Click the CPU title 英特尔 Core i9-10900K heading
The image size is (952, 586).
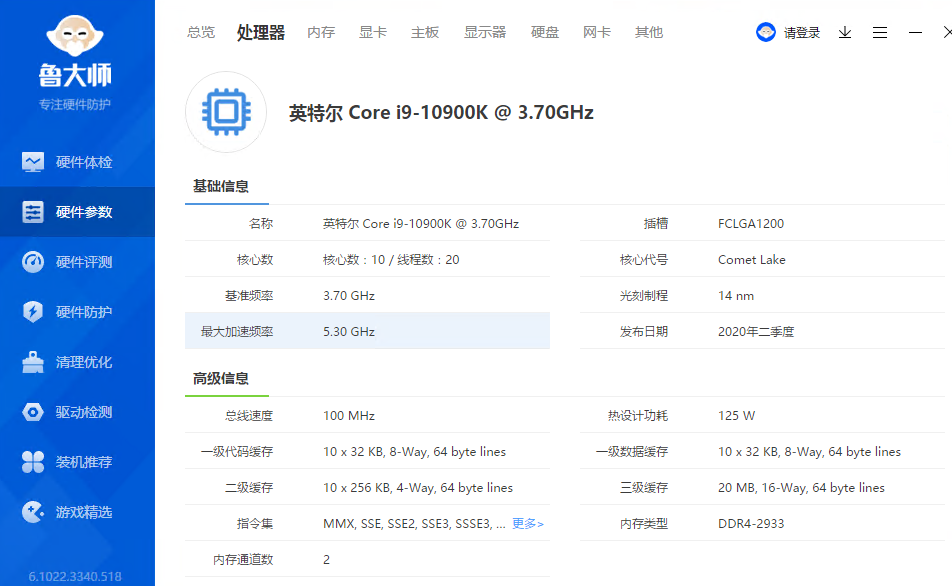click(441, 113)
